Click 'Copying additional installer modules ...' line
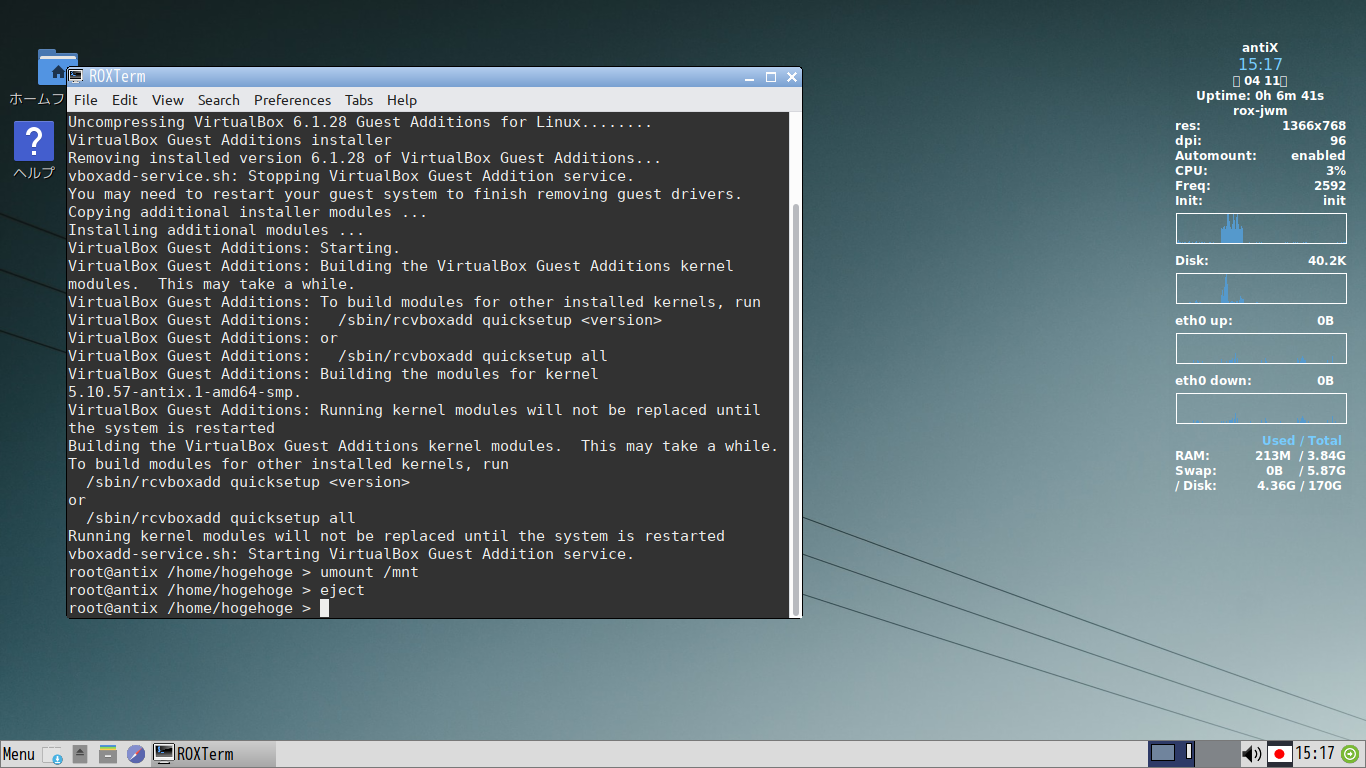The width and height of the screenshot is (1366, 768). click(x=248, y=212)
